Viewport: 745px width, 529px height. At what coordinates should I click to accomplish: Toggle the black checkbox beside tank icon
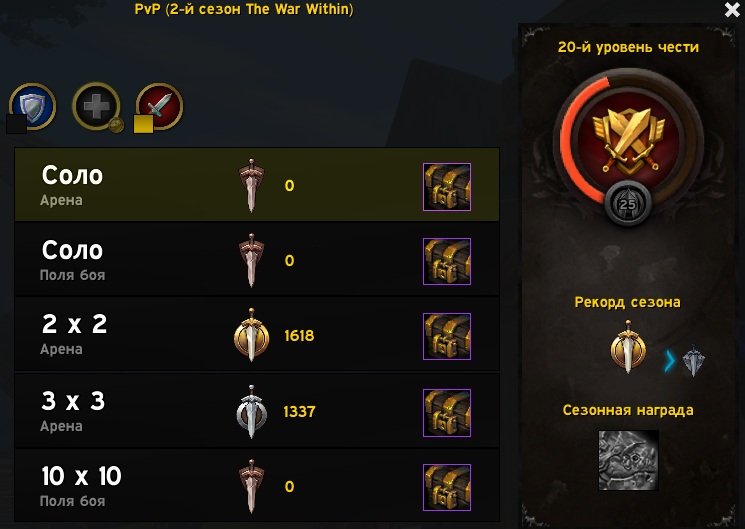16,125
